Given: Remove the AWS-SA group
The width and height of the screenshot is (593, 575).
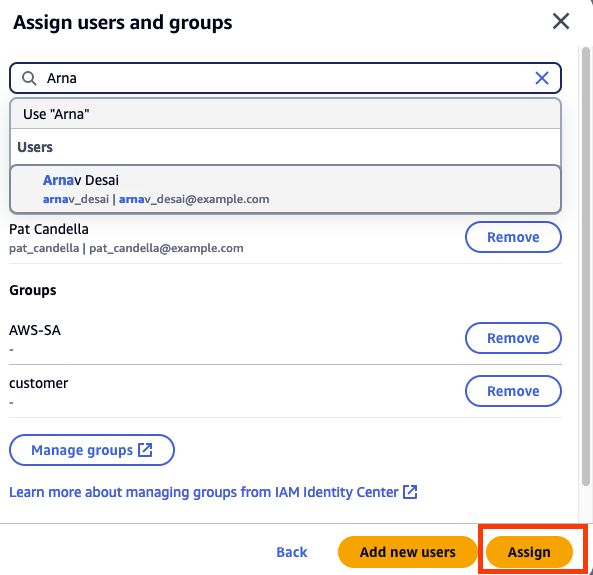Looking at the screenshot, I should [513, 338].
